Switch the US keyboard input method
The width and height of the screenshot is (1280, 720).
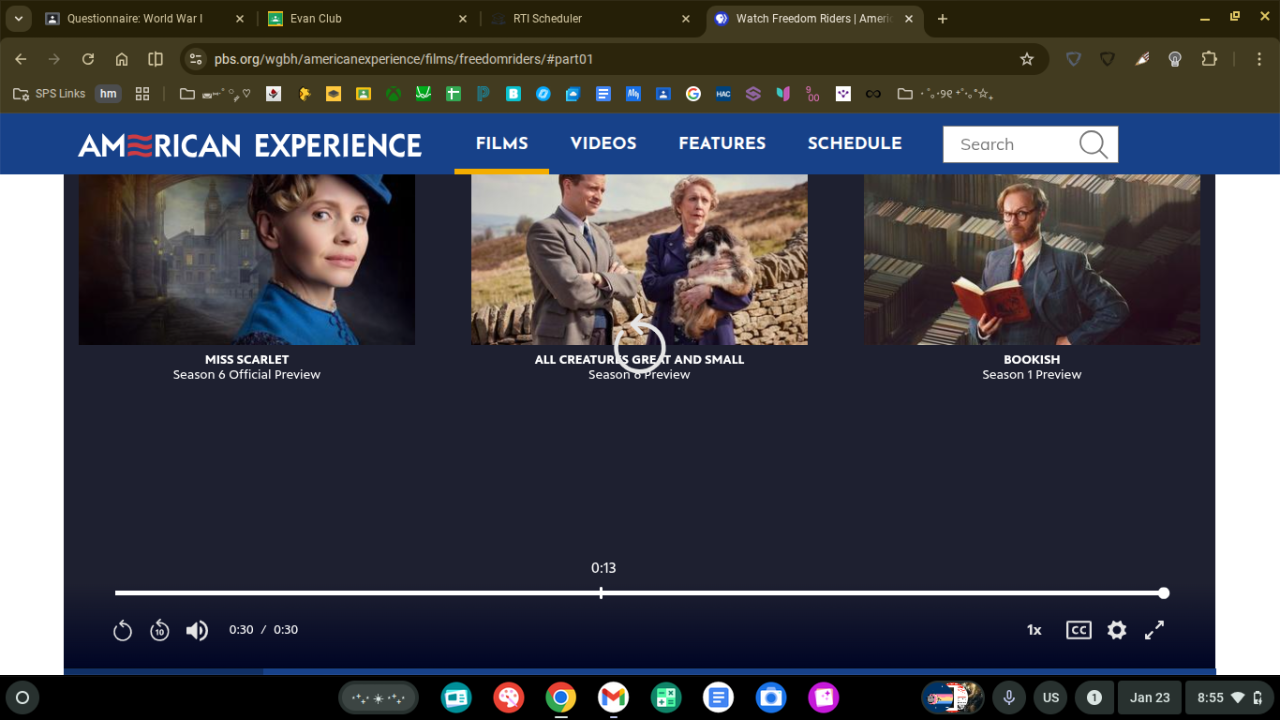(1051, 698)
